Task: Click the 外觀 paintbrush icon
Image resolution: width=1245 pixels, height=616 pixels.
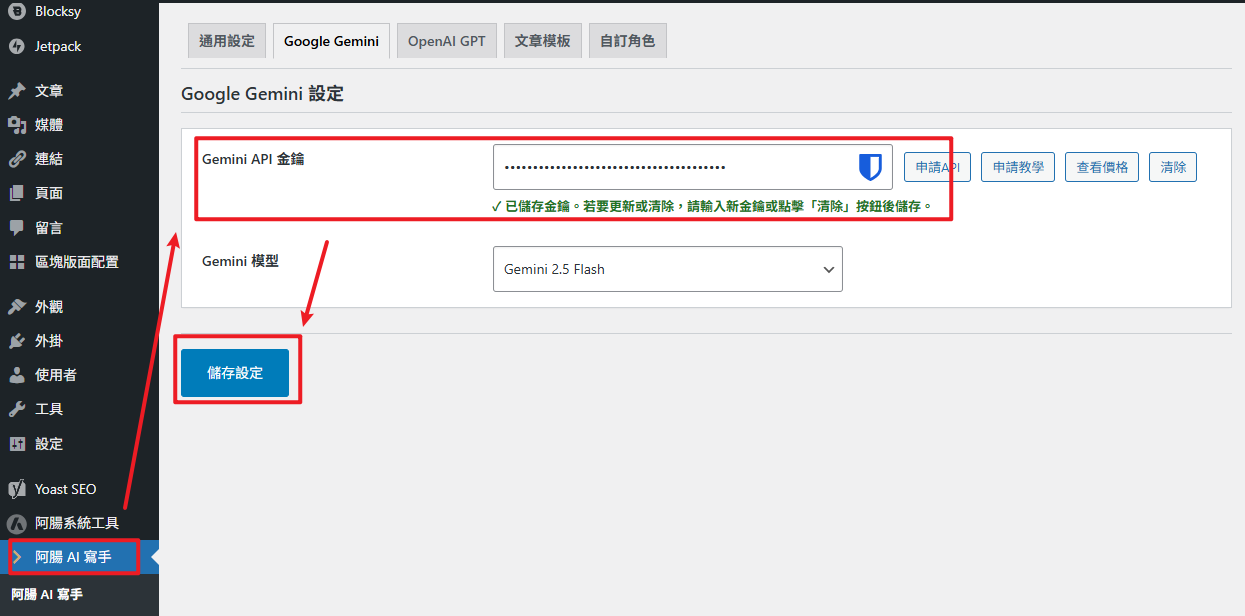Action: [16, 307]
